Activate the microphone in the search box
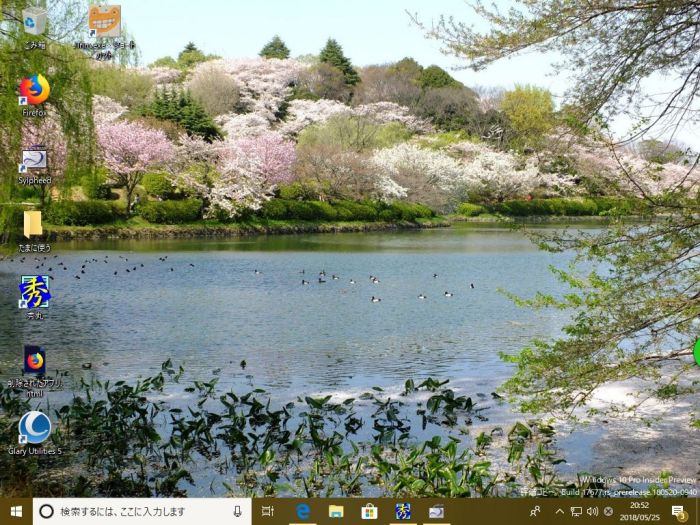The height and width of the screenshot is (525, 700). (x=237, y=511)
